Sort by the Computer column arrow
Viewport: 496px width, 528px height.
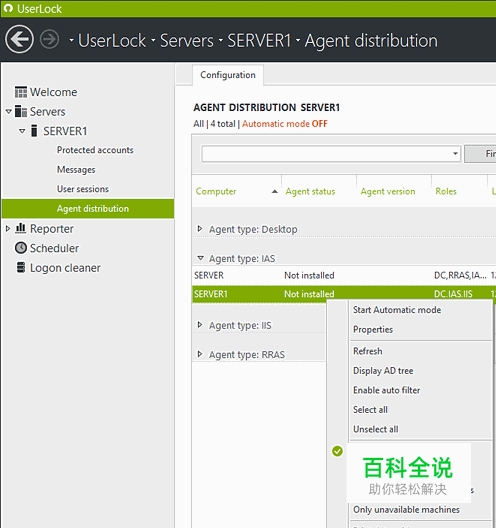(x=275, y=192)
